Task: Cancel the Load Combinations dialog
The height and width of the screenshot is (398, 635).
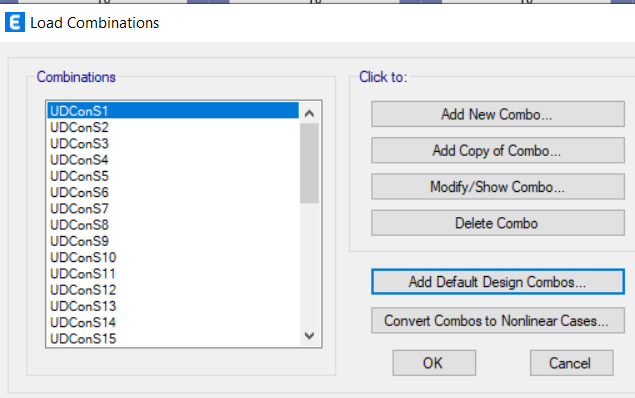Action: point(571,363)
